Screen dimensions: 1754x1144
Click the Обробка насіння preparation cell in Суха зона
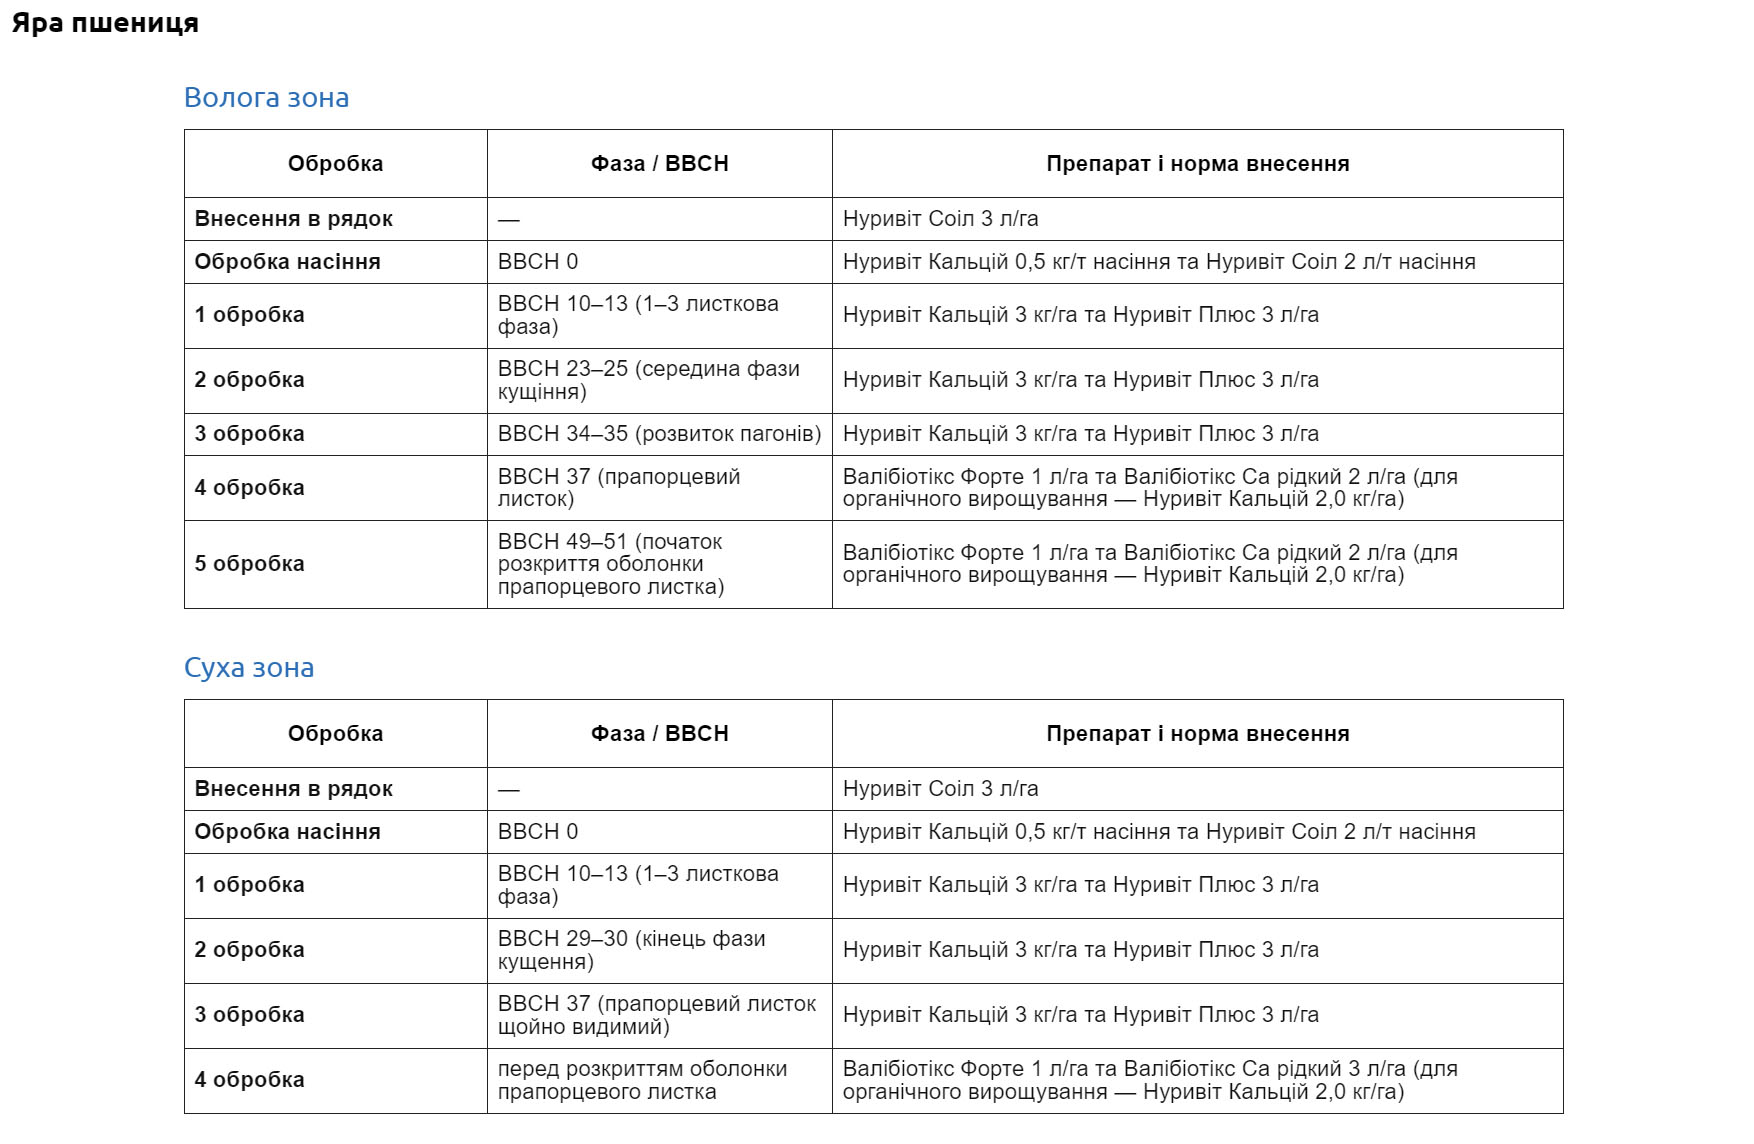pos(1198,832)
